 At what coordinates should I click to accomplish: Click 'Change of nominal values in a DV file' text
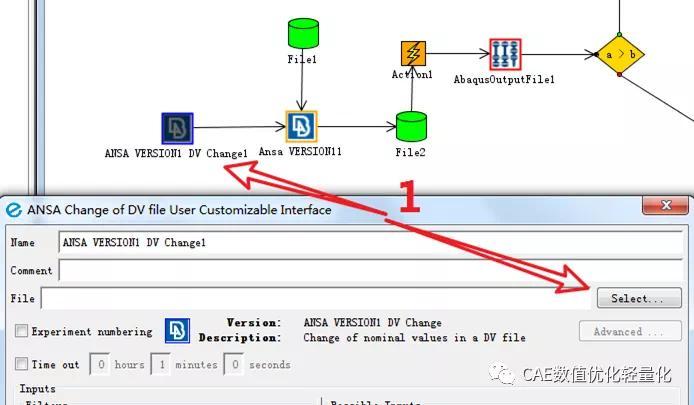pyautogui.click(x=414, y=338)
